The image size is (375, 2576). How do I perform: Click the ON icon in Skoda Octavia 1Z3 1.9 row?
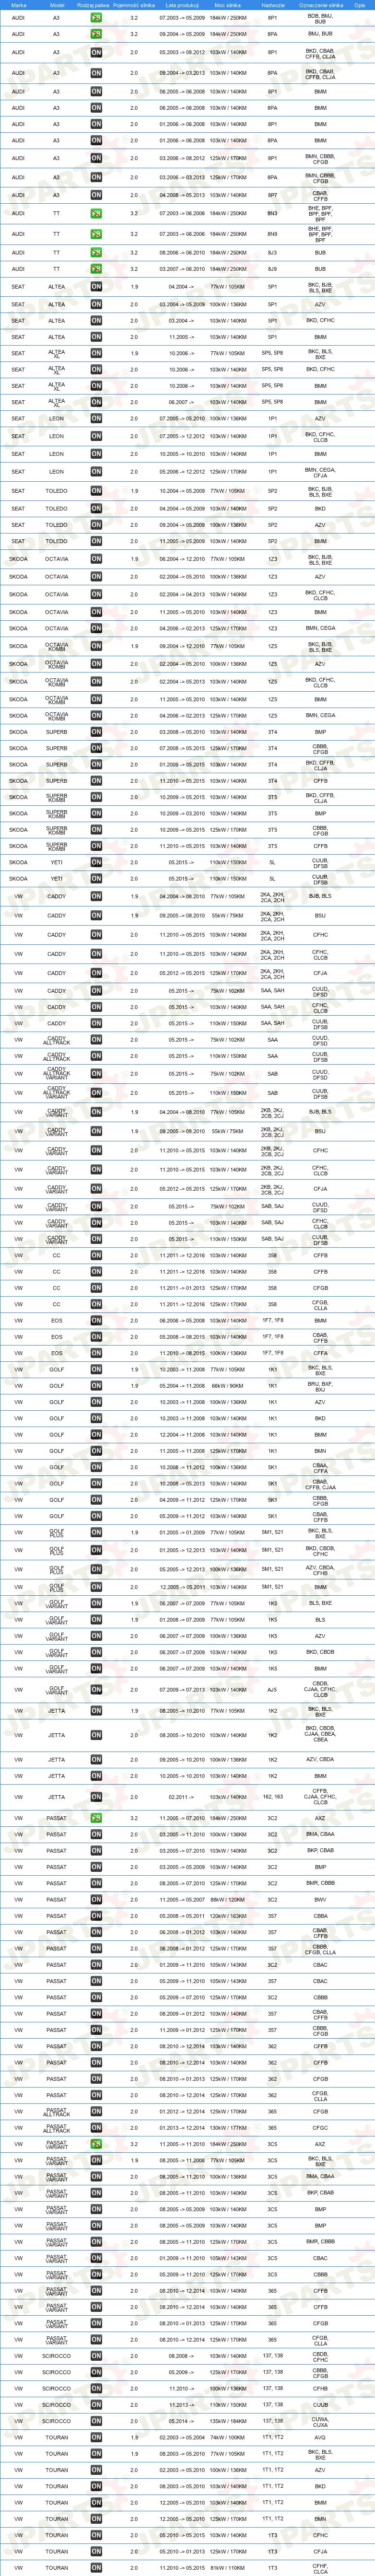point(96,559)
